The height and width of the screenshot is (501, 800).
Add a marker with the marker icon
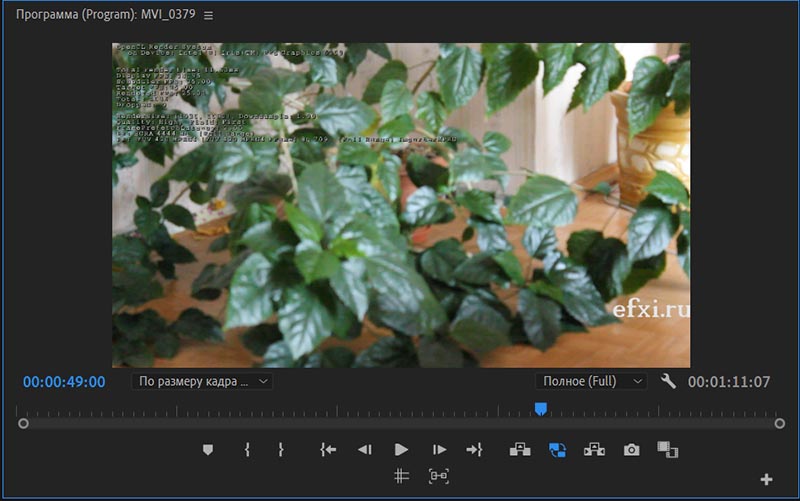pyautogui.click(x=208, y=449)
